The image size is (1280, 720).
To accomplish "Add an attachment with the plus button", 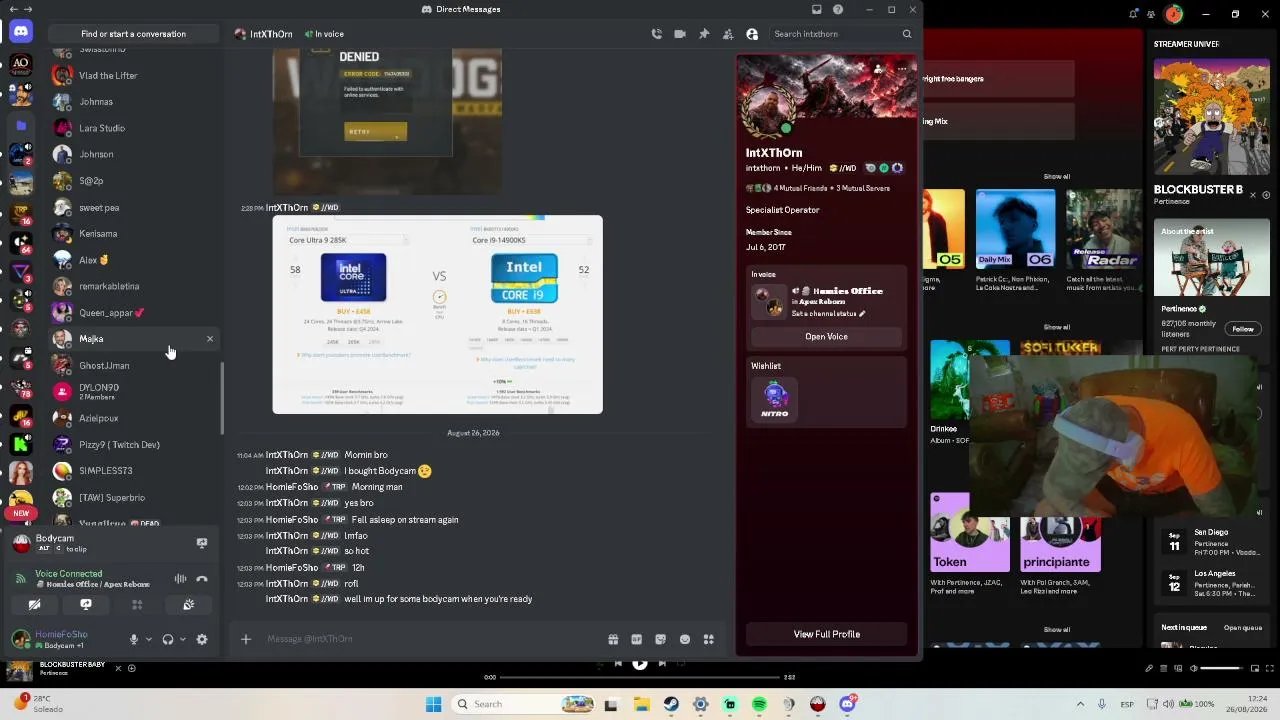I will point(246,639).
